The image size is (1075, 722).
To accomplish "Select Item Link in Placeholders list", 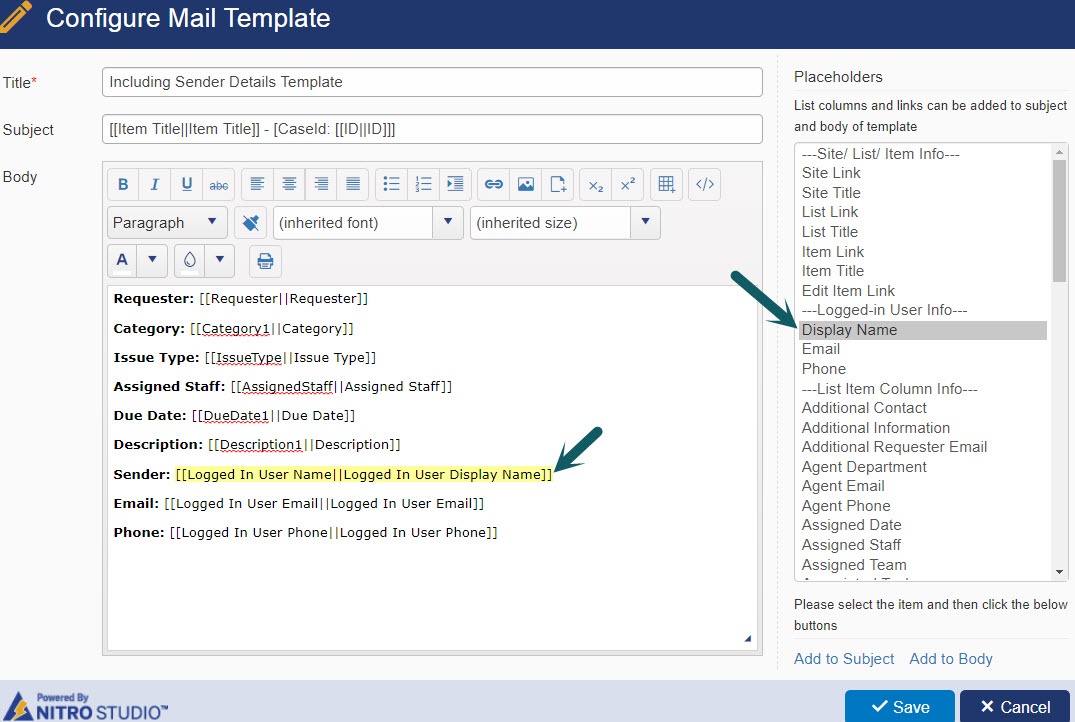I will point(833,252).
